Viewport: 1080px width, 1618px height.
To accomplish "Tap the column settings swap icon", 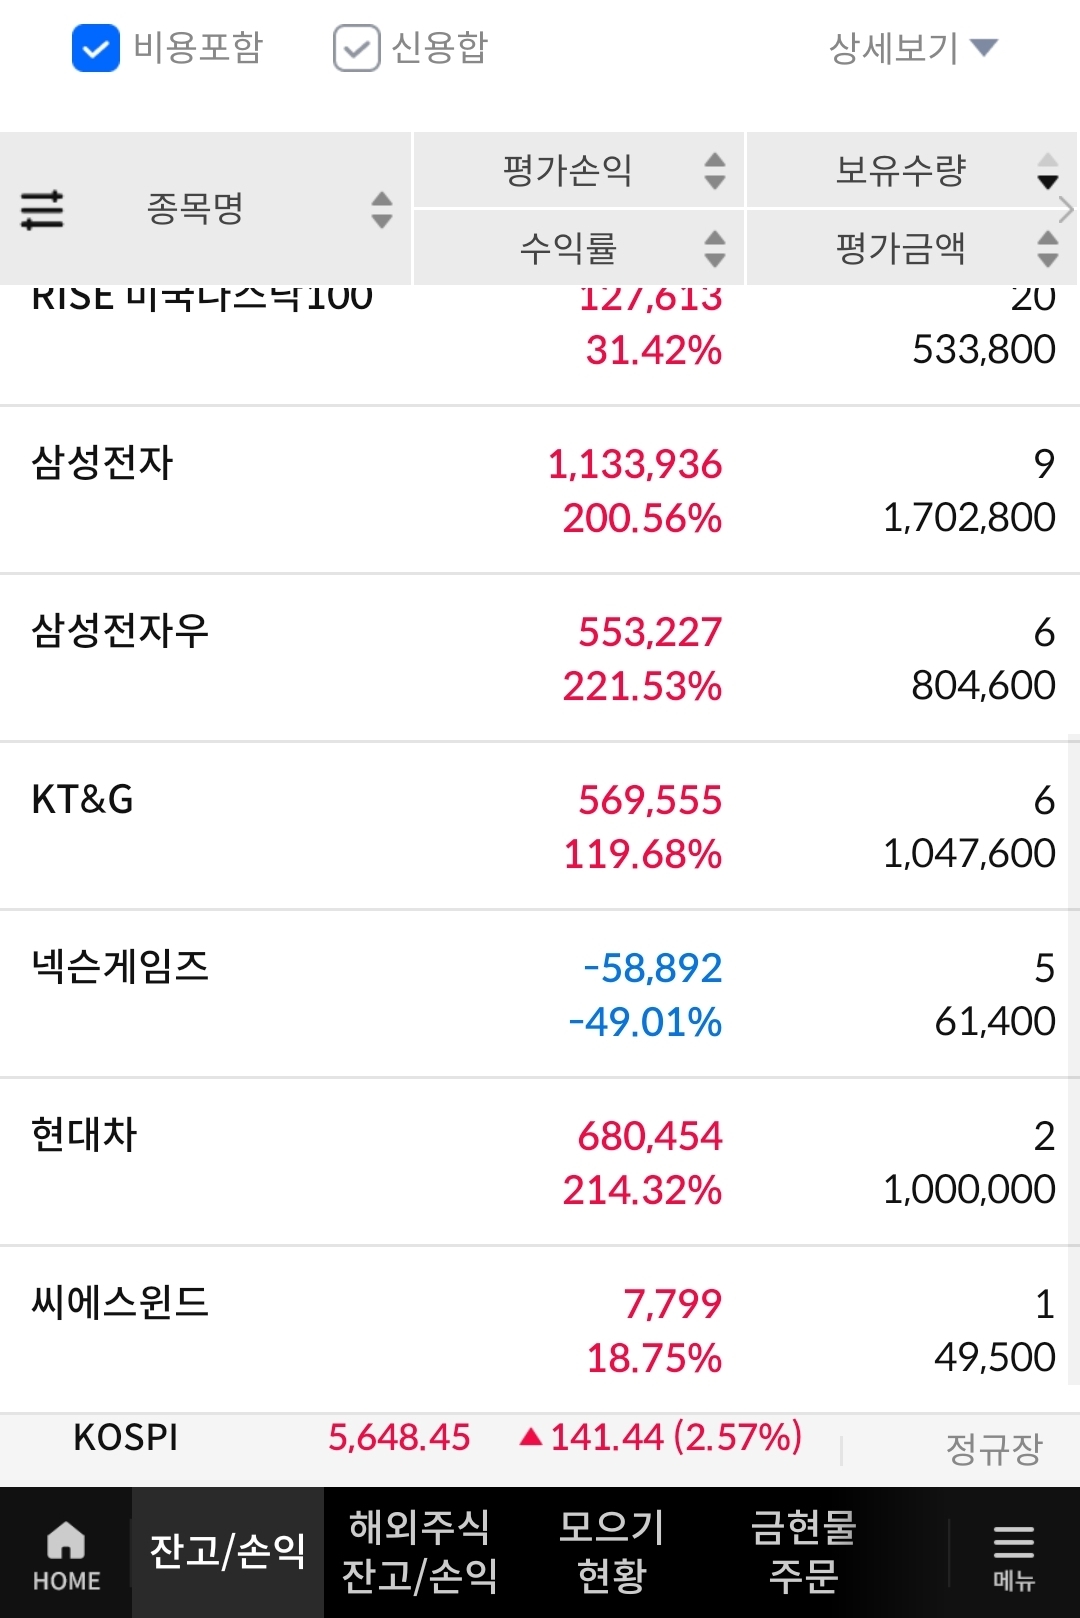I will [42, 210].
